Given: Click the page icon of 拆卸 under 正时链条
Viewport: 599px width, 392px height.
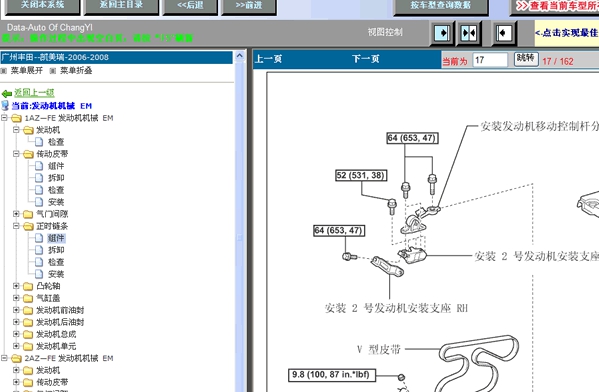Looking at the screenshot, I should (x=39, y=250).
